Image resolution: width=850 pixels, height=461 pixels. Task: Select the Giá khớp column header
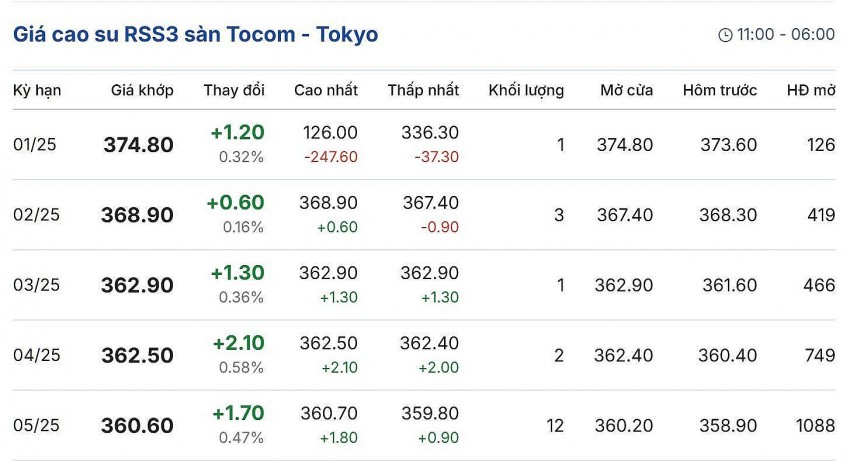[142, 90]
